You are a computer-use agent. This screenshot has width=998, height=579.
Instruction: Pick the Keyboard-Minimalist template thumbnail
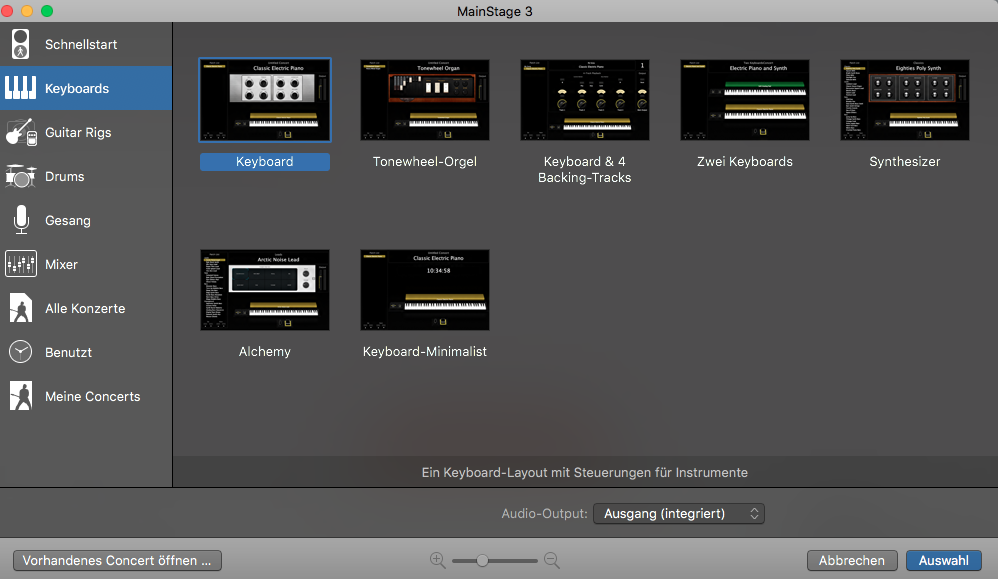(x=425, y=290)
